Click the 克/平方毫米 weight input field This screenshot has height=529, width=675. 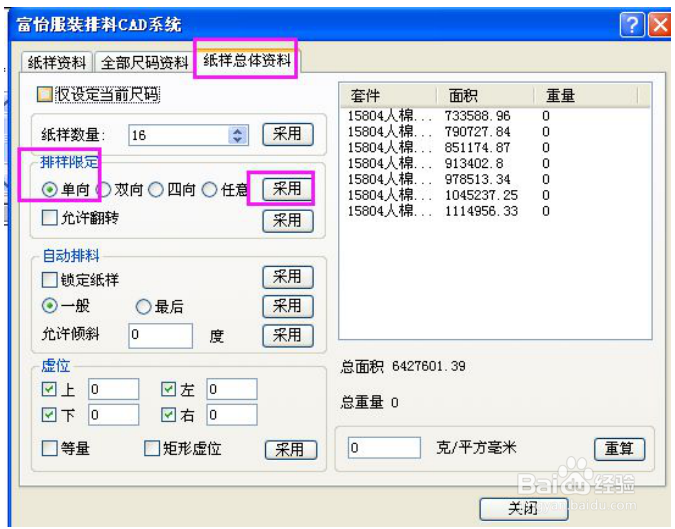(x=384, y=448)
